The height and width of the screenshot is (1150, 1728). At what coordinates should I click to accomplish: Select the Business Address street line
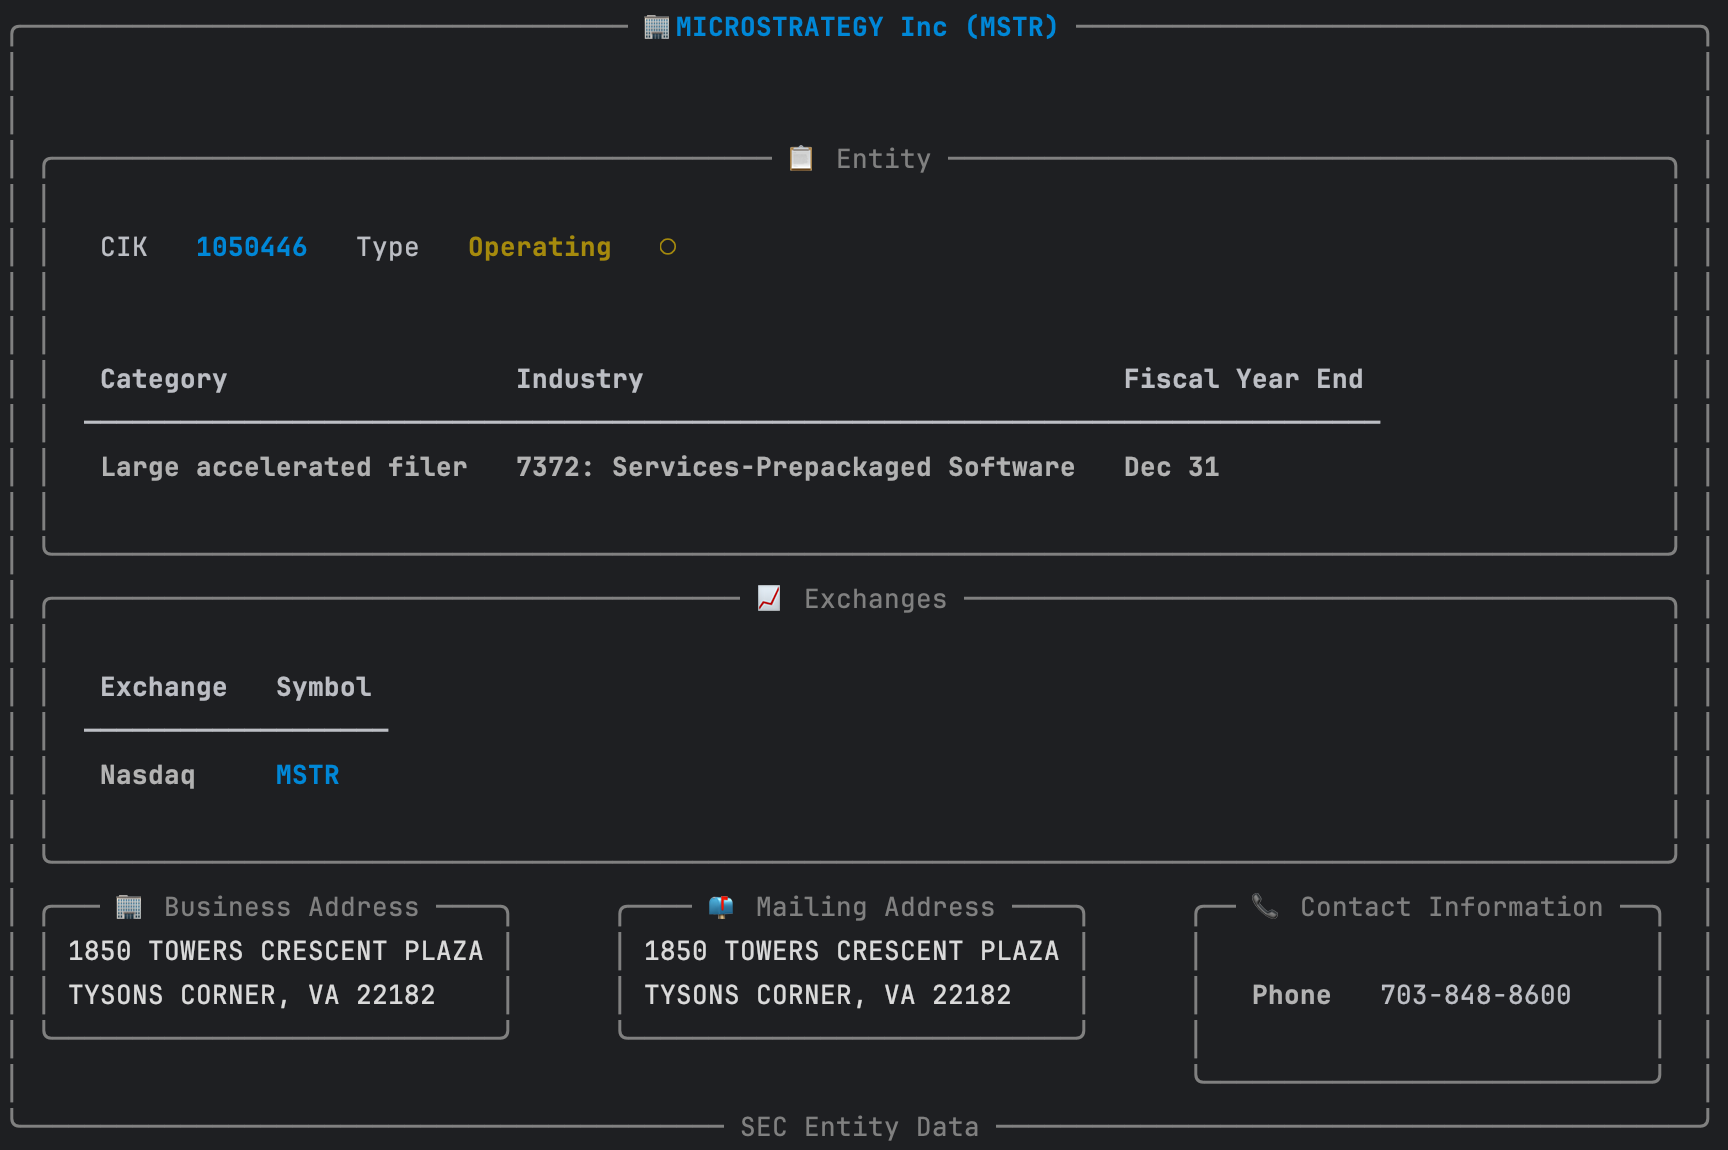click(x=276, y=951)
